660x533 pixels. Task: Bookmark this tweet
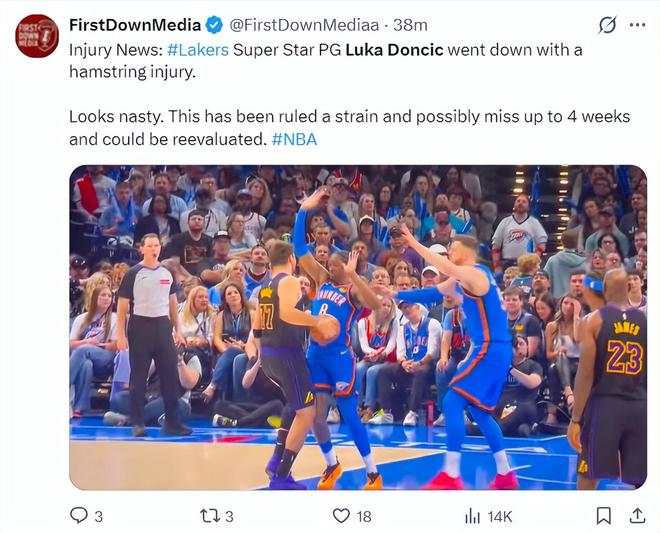click(603, 515)
